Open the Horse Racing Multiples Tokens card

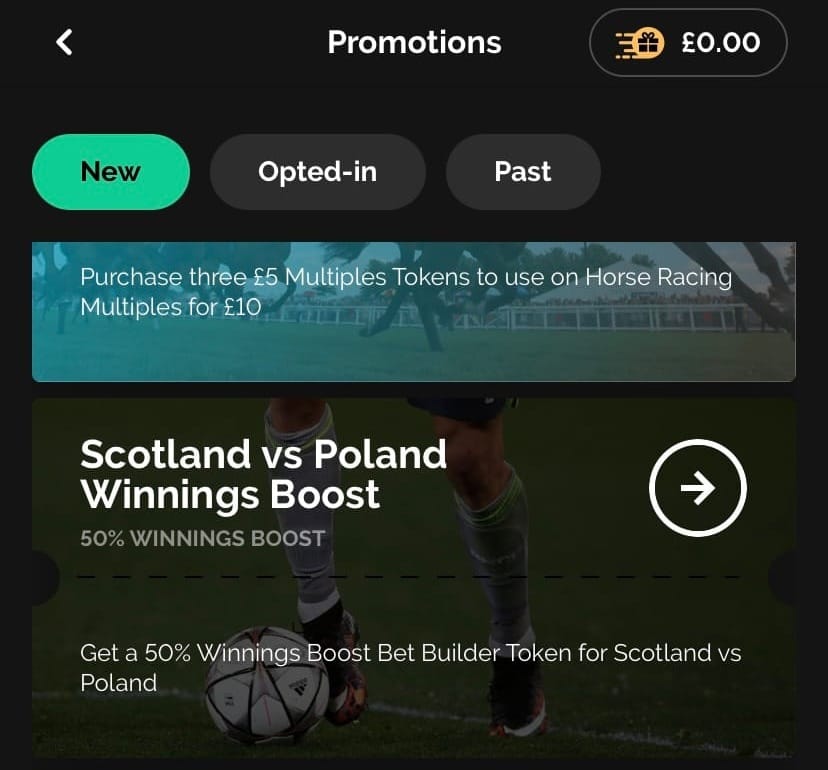[x=414, y=312]
